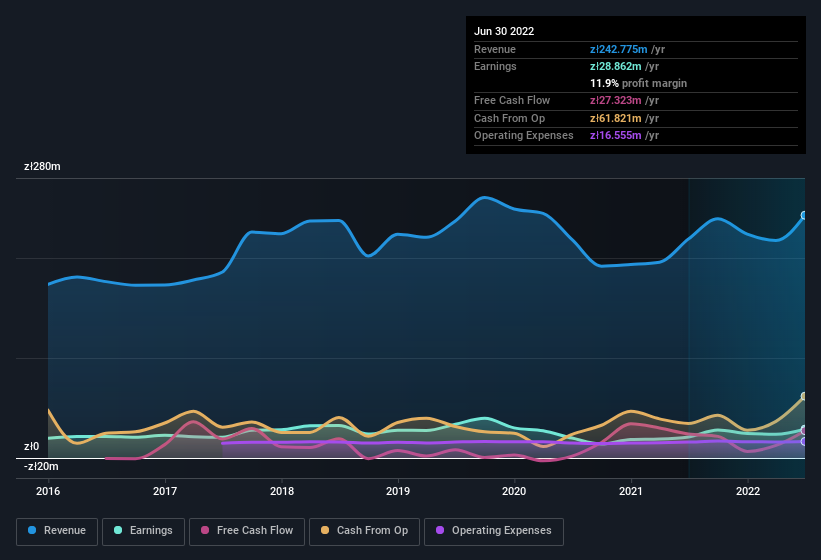Click the zł27.323m free cash flow value
The height and width of the screenshot is (560, 821).
click(615, 100)
